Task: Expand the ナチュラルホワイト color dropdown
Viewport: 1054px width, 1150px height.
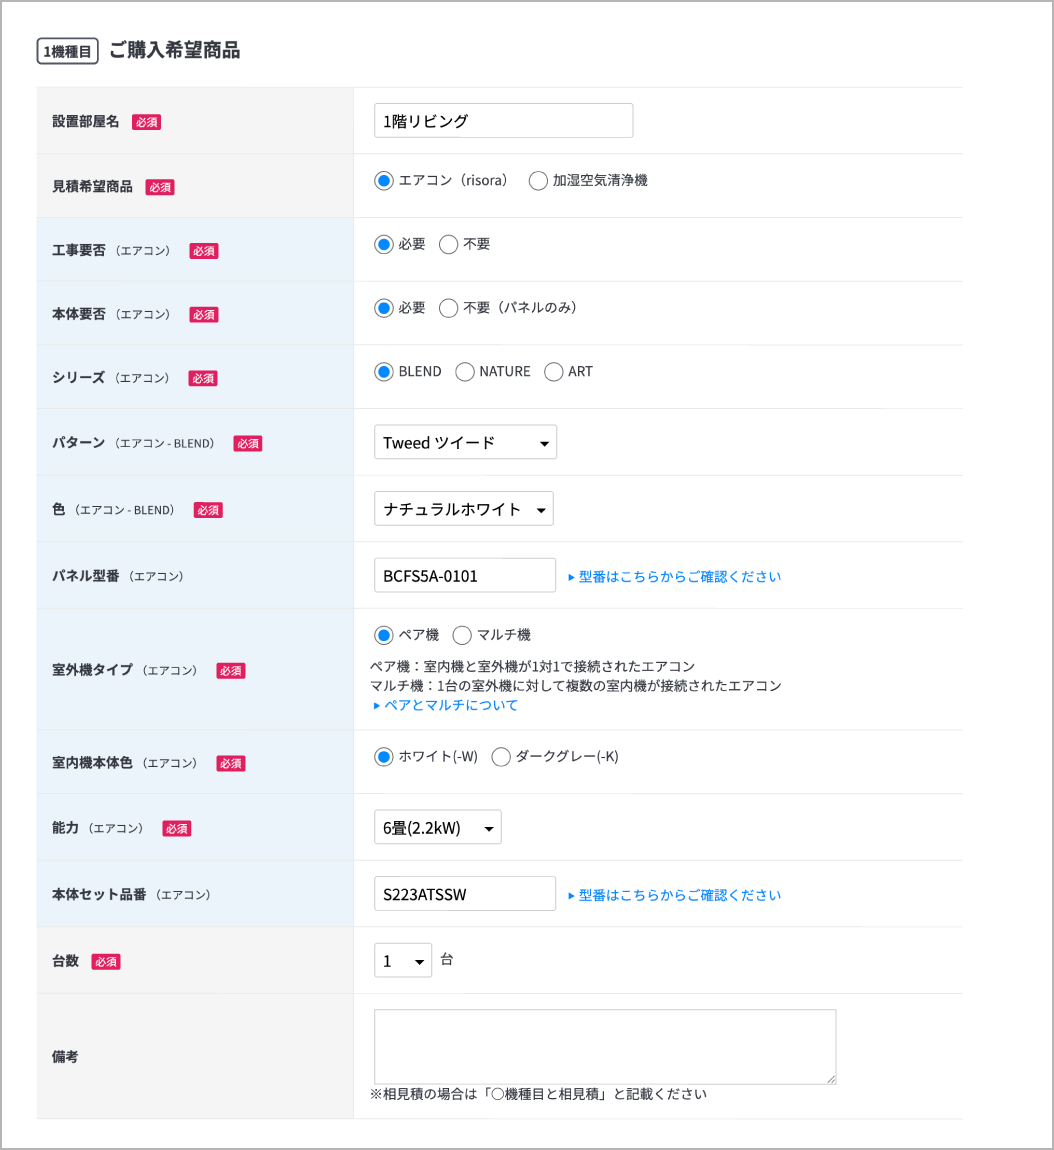Action: [x=463, y=509]
